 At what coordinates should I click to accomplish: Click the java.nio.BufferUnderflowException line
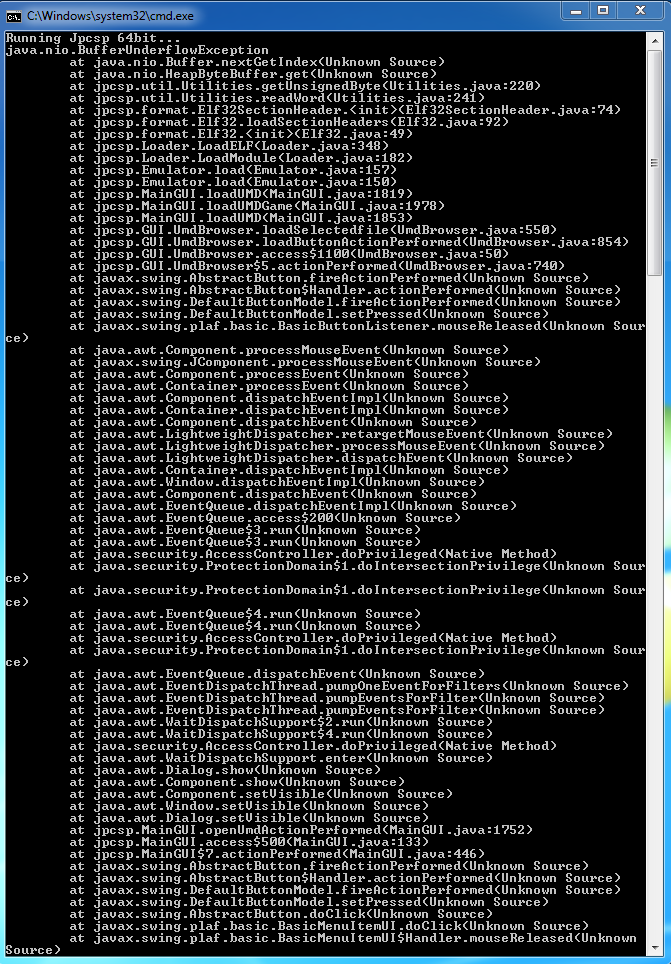pyautogui.click(x=137, y=50)
